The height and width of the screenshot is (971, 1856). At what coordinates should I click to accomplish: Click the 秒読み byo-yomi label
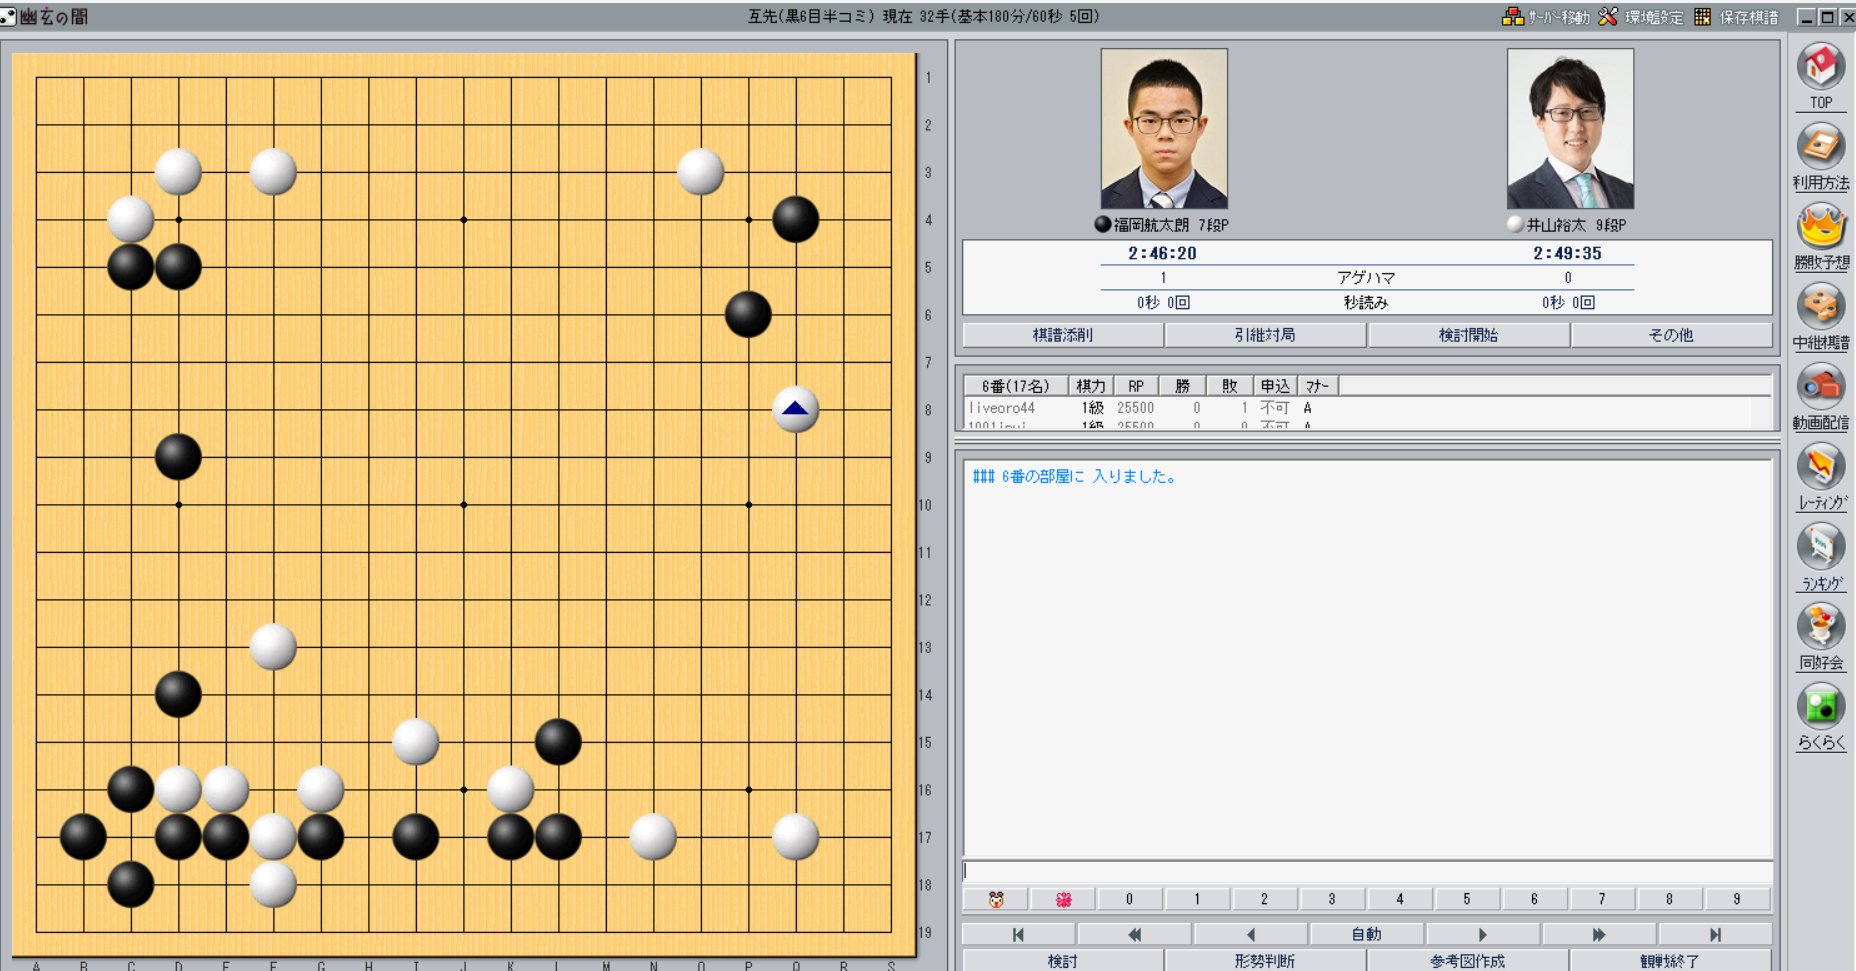1366,303
